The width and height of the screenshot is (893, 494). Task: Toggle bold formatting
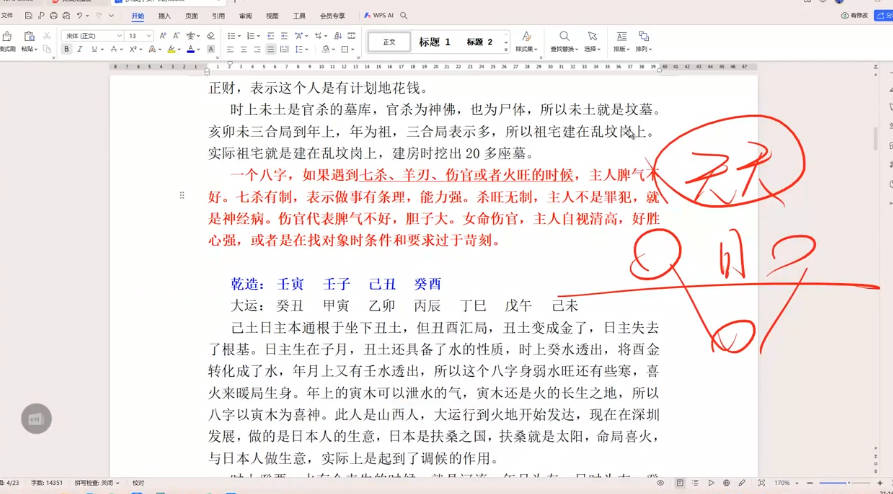click(66, 49)
